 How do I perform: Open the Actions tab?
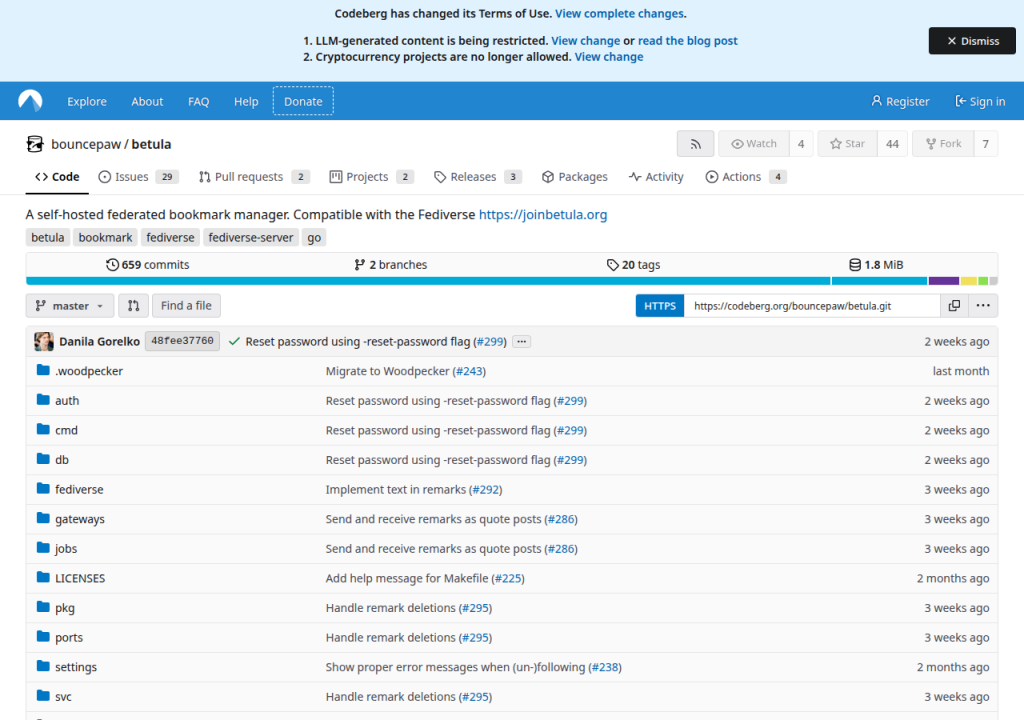(x=746, y=177)
